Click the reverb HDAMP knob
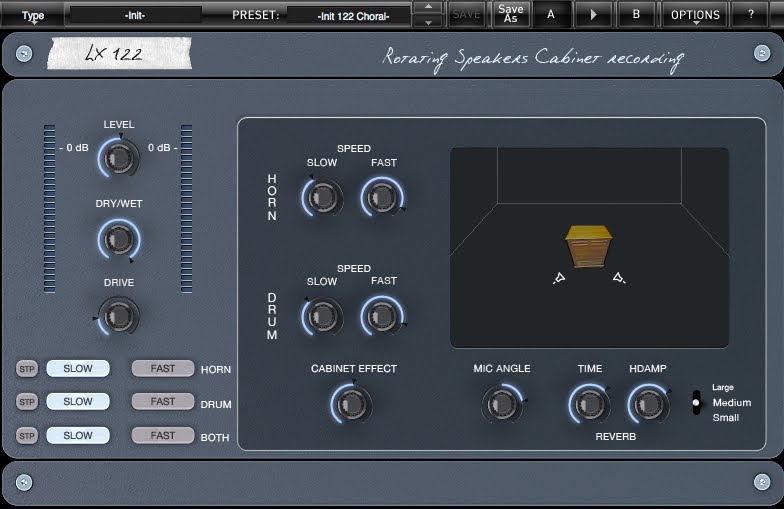Image resolution: width=784 pixels, height=509 pixels. click(648, 404)
